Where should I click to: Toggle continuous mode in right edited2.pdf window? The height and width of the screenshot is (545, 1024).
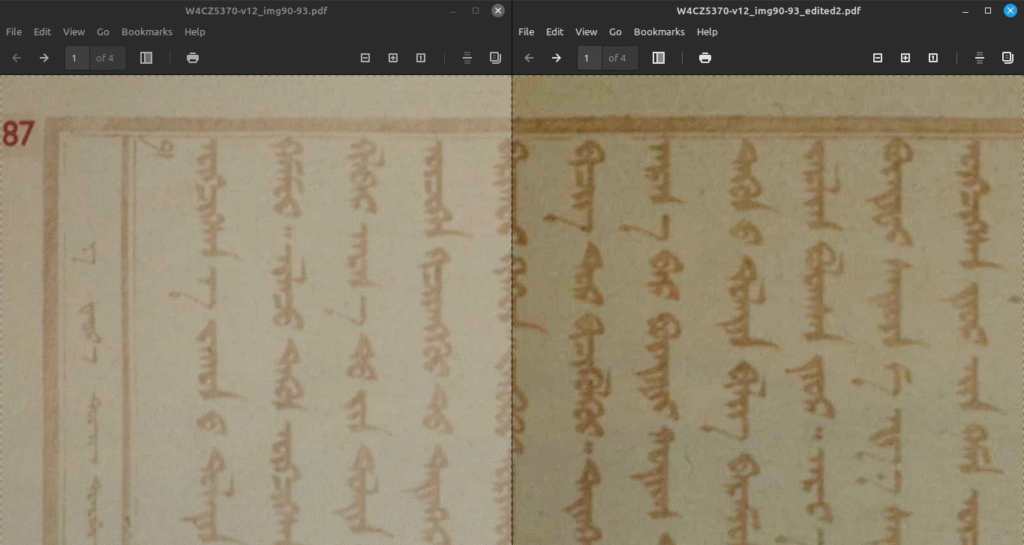980,58
